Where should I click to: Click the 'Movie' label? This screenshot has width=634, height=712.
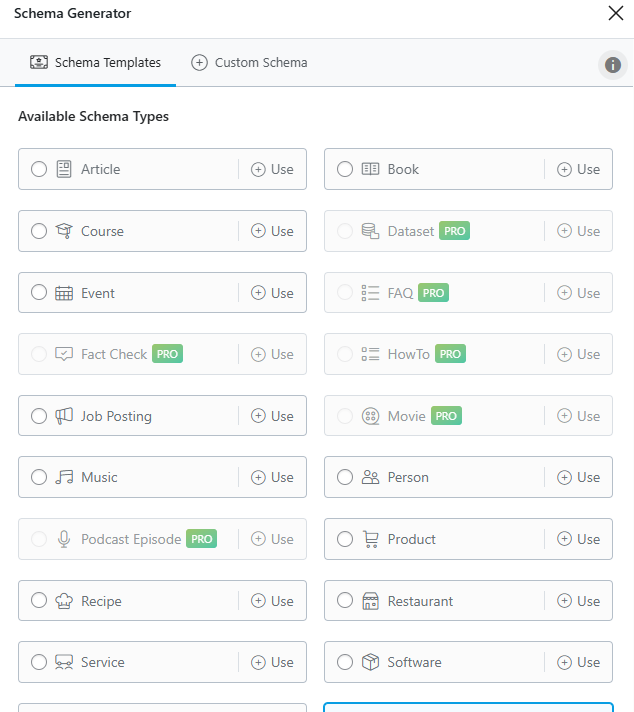point(406,416)
